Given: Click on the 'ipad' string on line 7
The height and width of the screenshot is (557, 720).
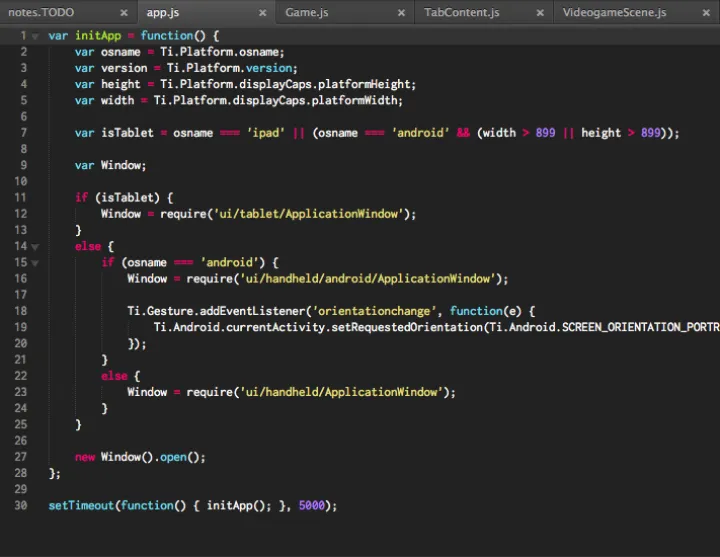Looking at the screenshot, I should pyautogui.click(x=265, y=133).
